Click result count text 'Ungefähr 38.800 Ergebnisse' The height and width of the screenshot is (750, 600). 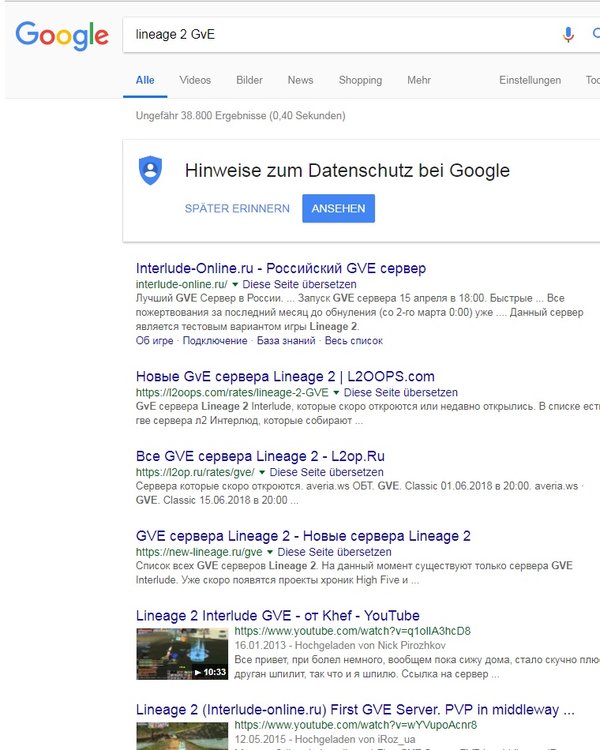pyautogui.click(x=241, y=116)
